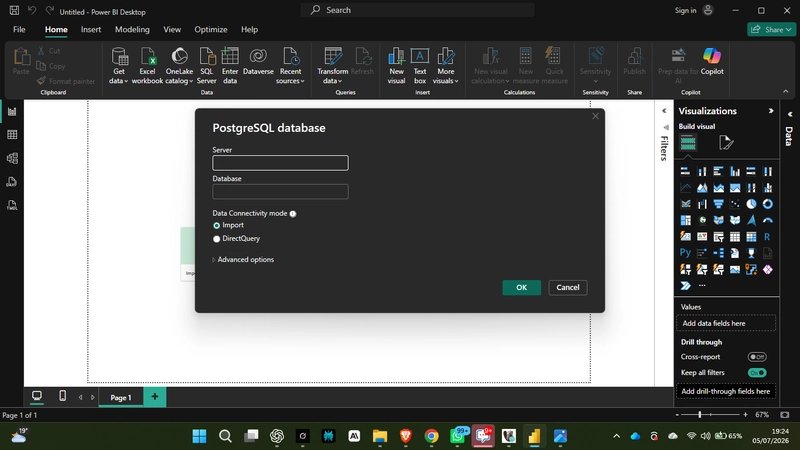Switch to mobile layout

pyautogui.click(x=62, y=396)
